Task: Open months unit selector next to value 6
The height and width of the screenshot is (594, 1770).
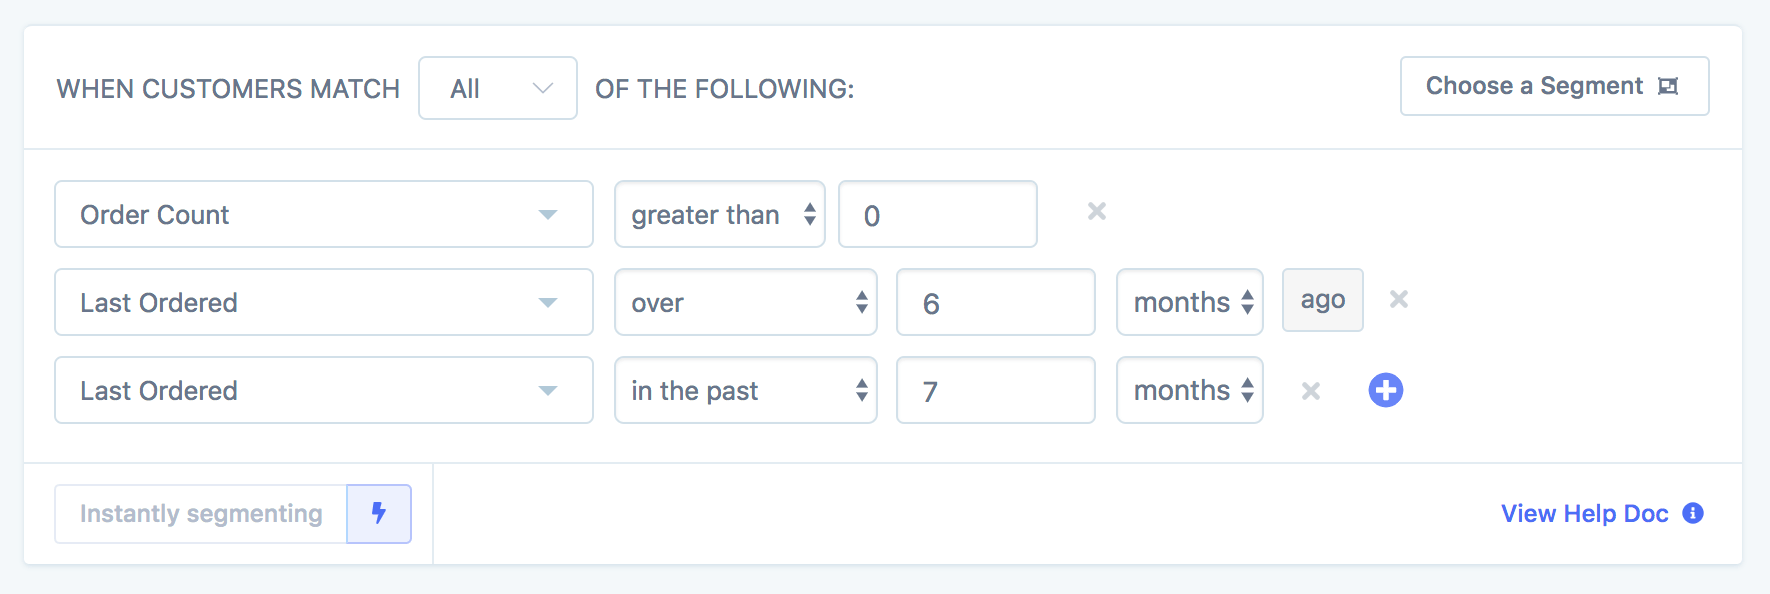Action: [x=1189, y=302]
